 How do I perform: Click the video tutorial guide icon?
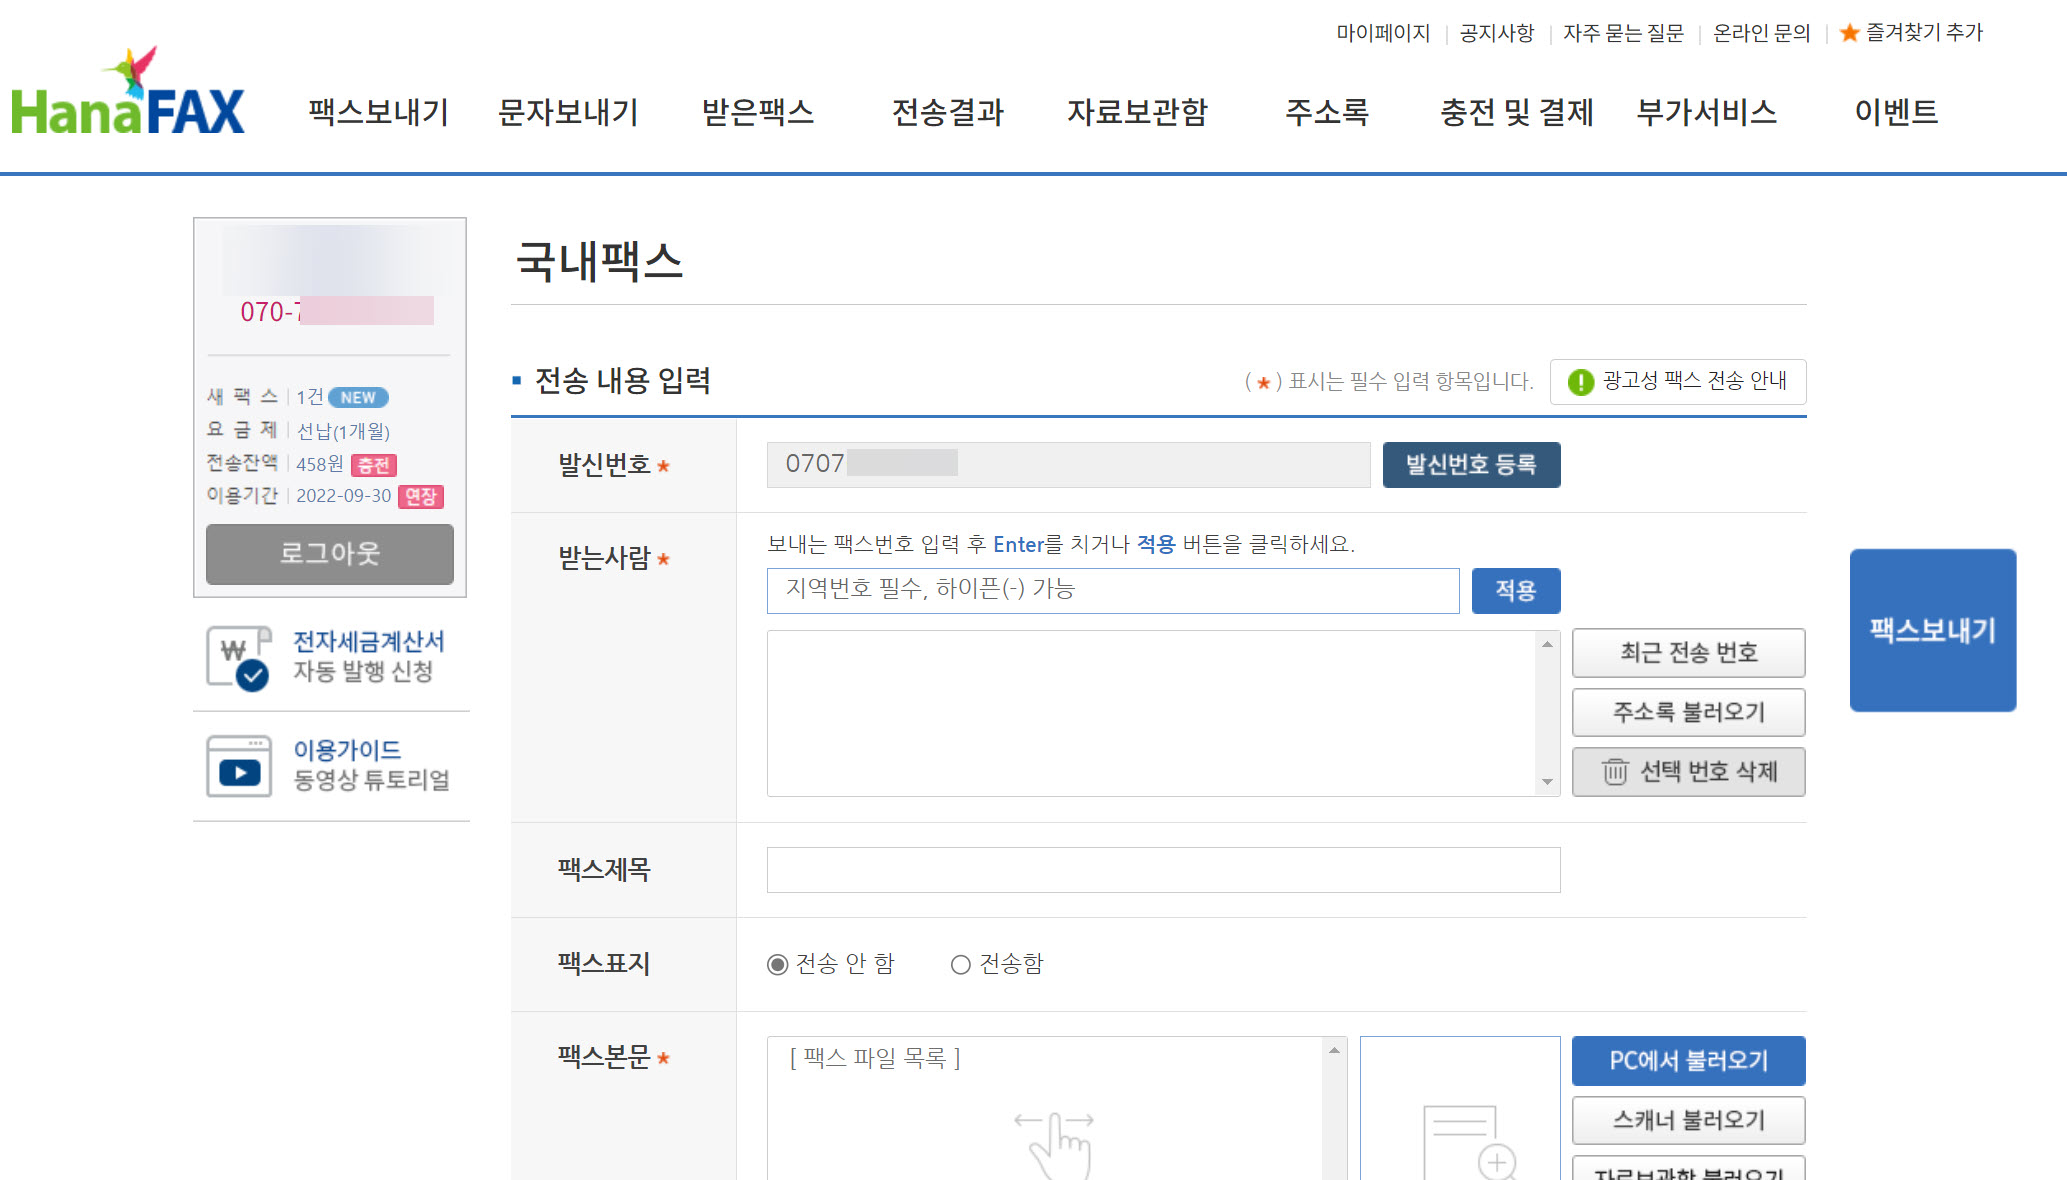pyautogui.click(x=238, y=766)
